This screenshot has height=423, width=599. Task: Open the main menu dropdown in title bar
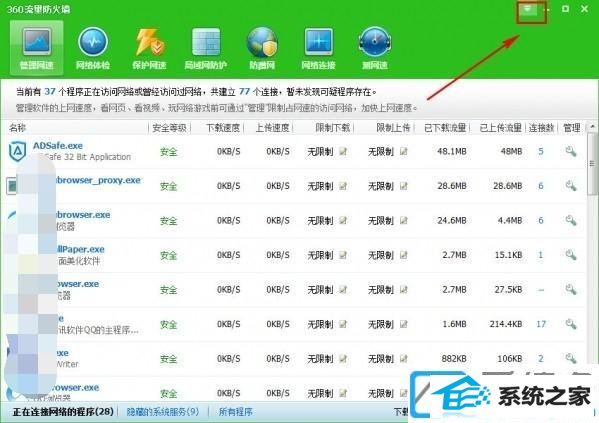click(527, 9)
